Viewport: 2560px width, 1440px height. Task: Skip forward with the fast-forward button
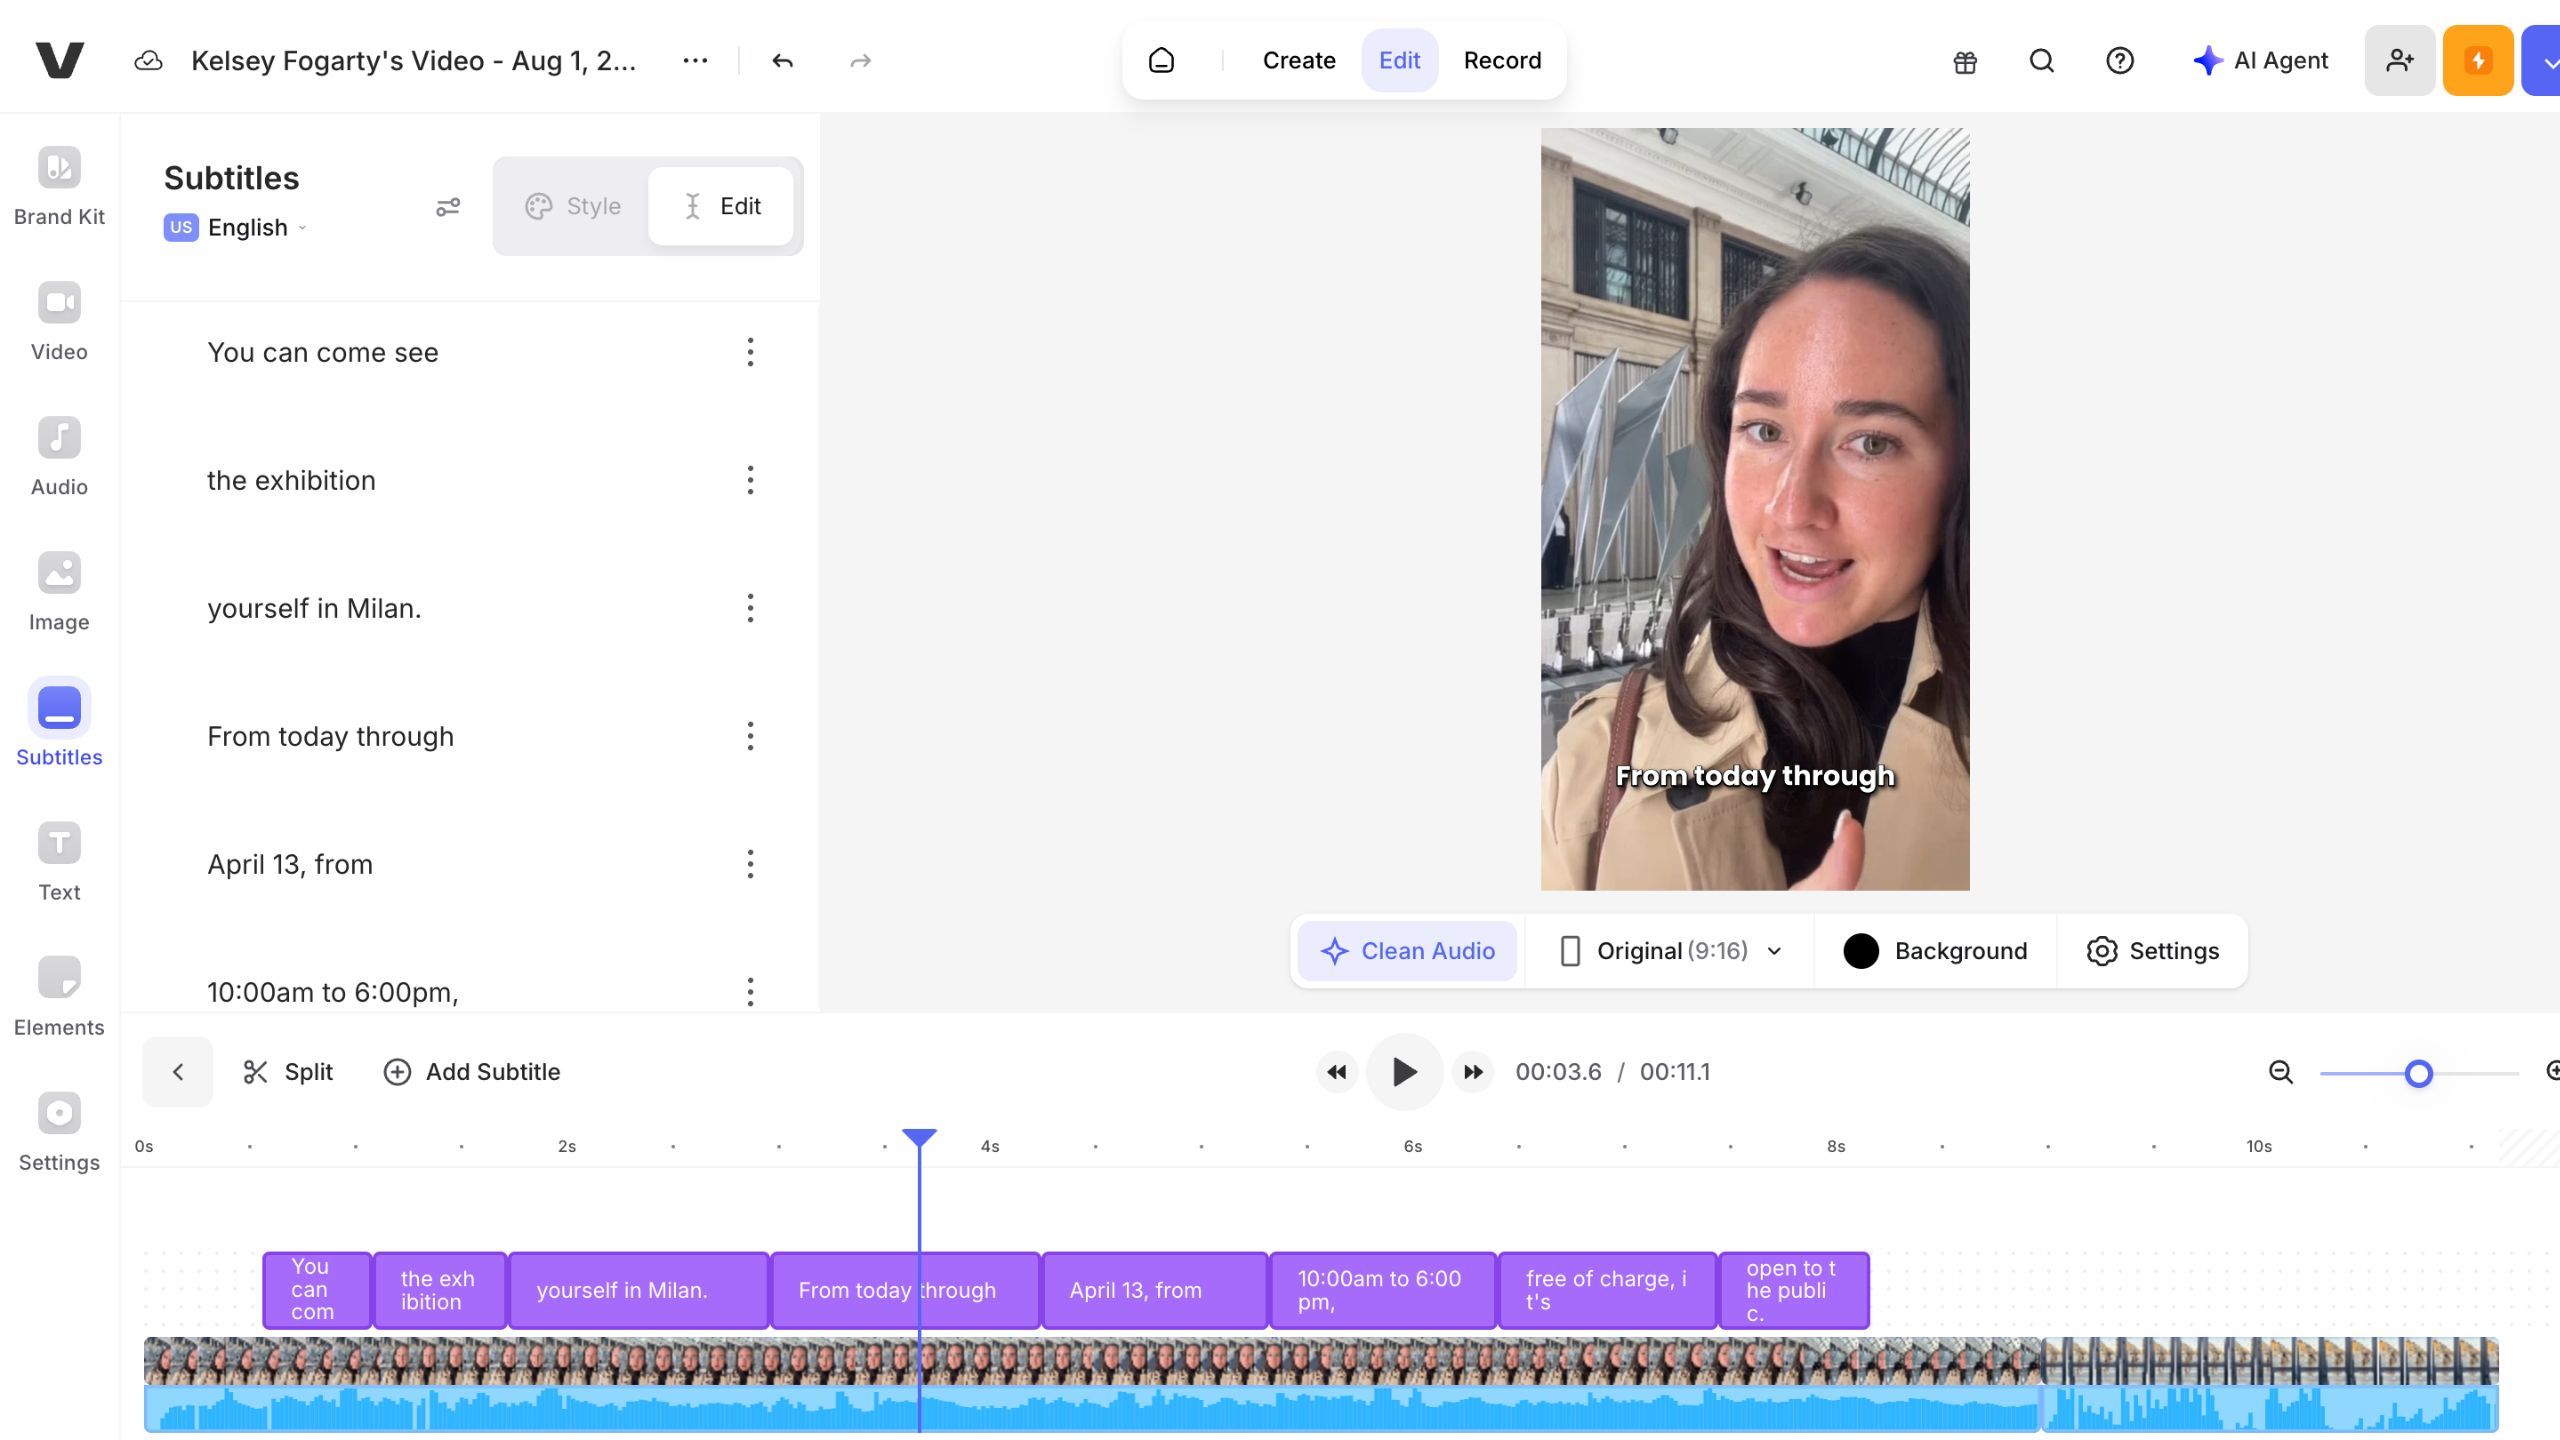1473,1072
